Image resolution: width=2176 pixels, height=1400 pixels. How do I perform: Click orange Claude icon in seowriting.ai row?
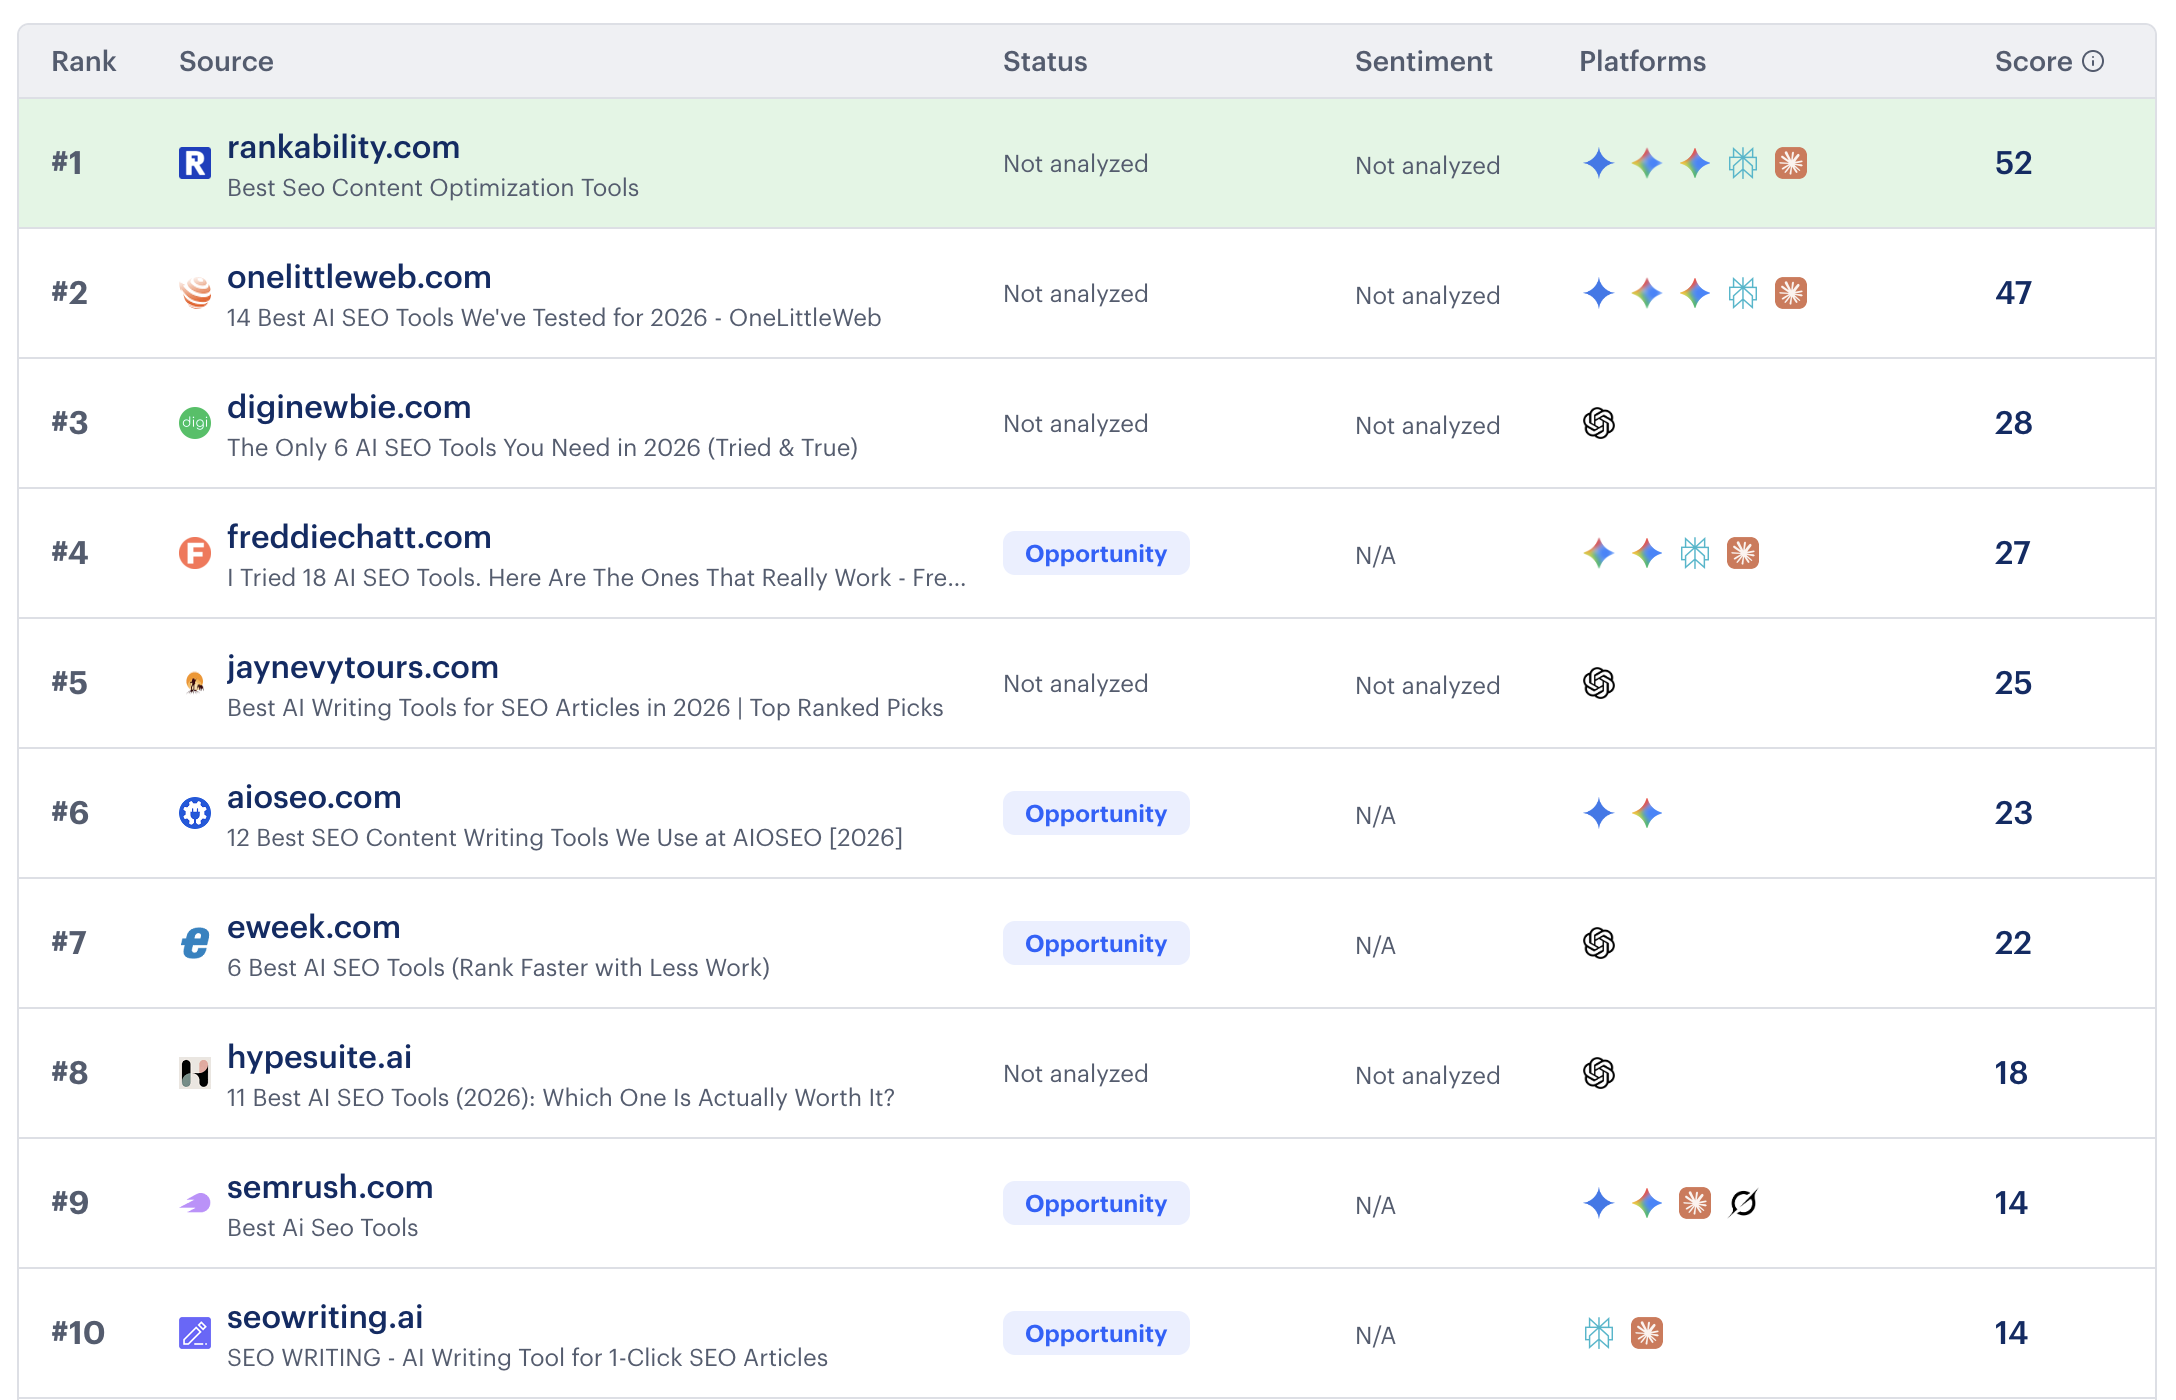pyautogui.click(x=1647, y=1333)
